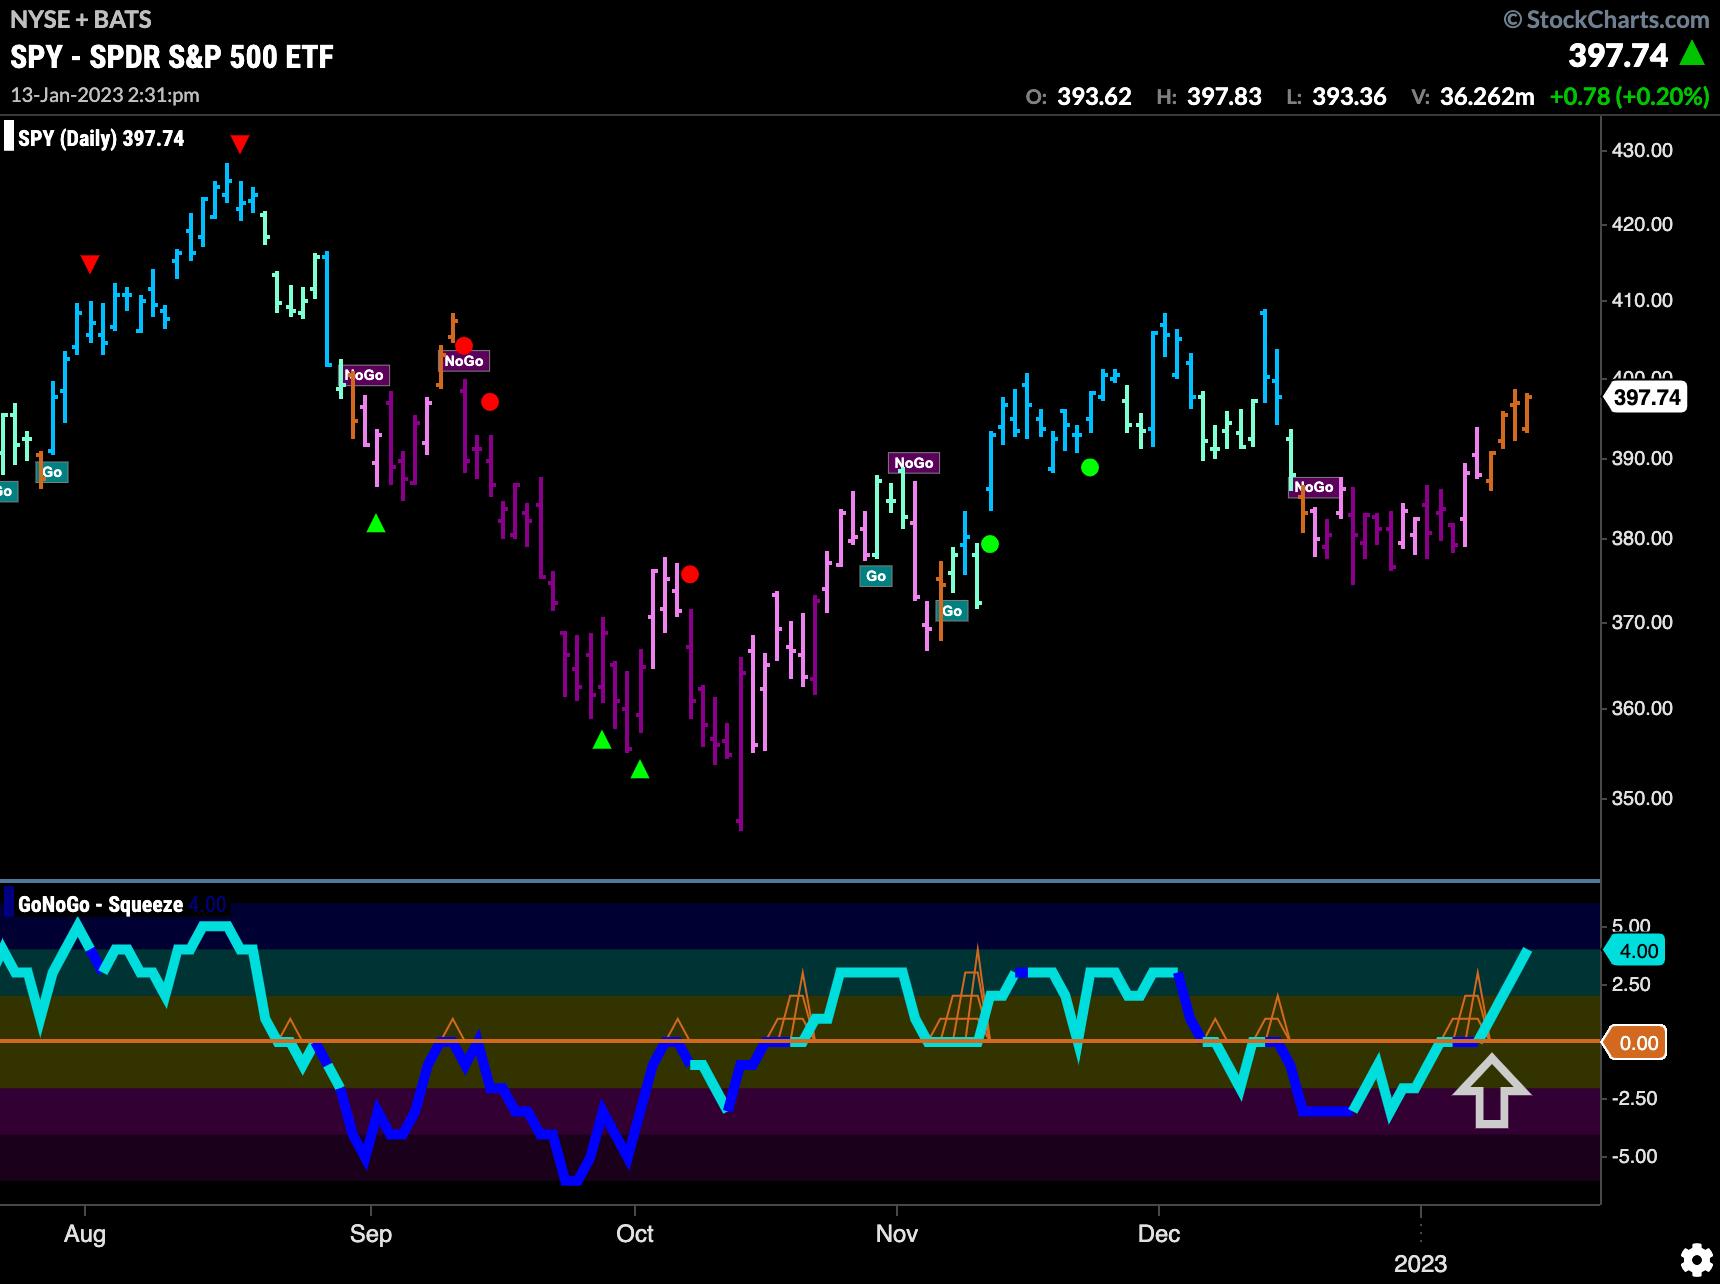Click the Oct label on the time axis

tap(634, 1234)
